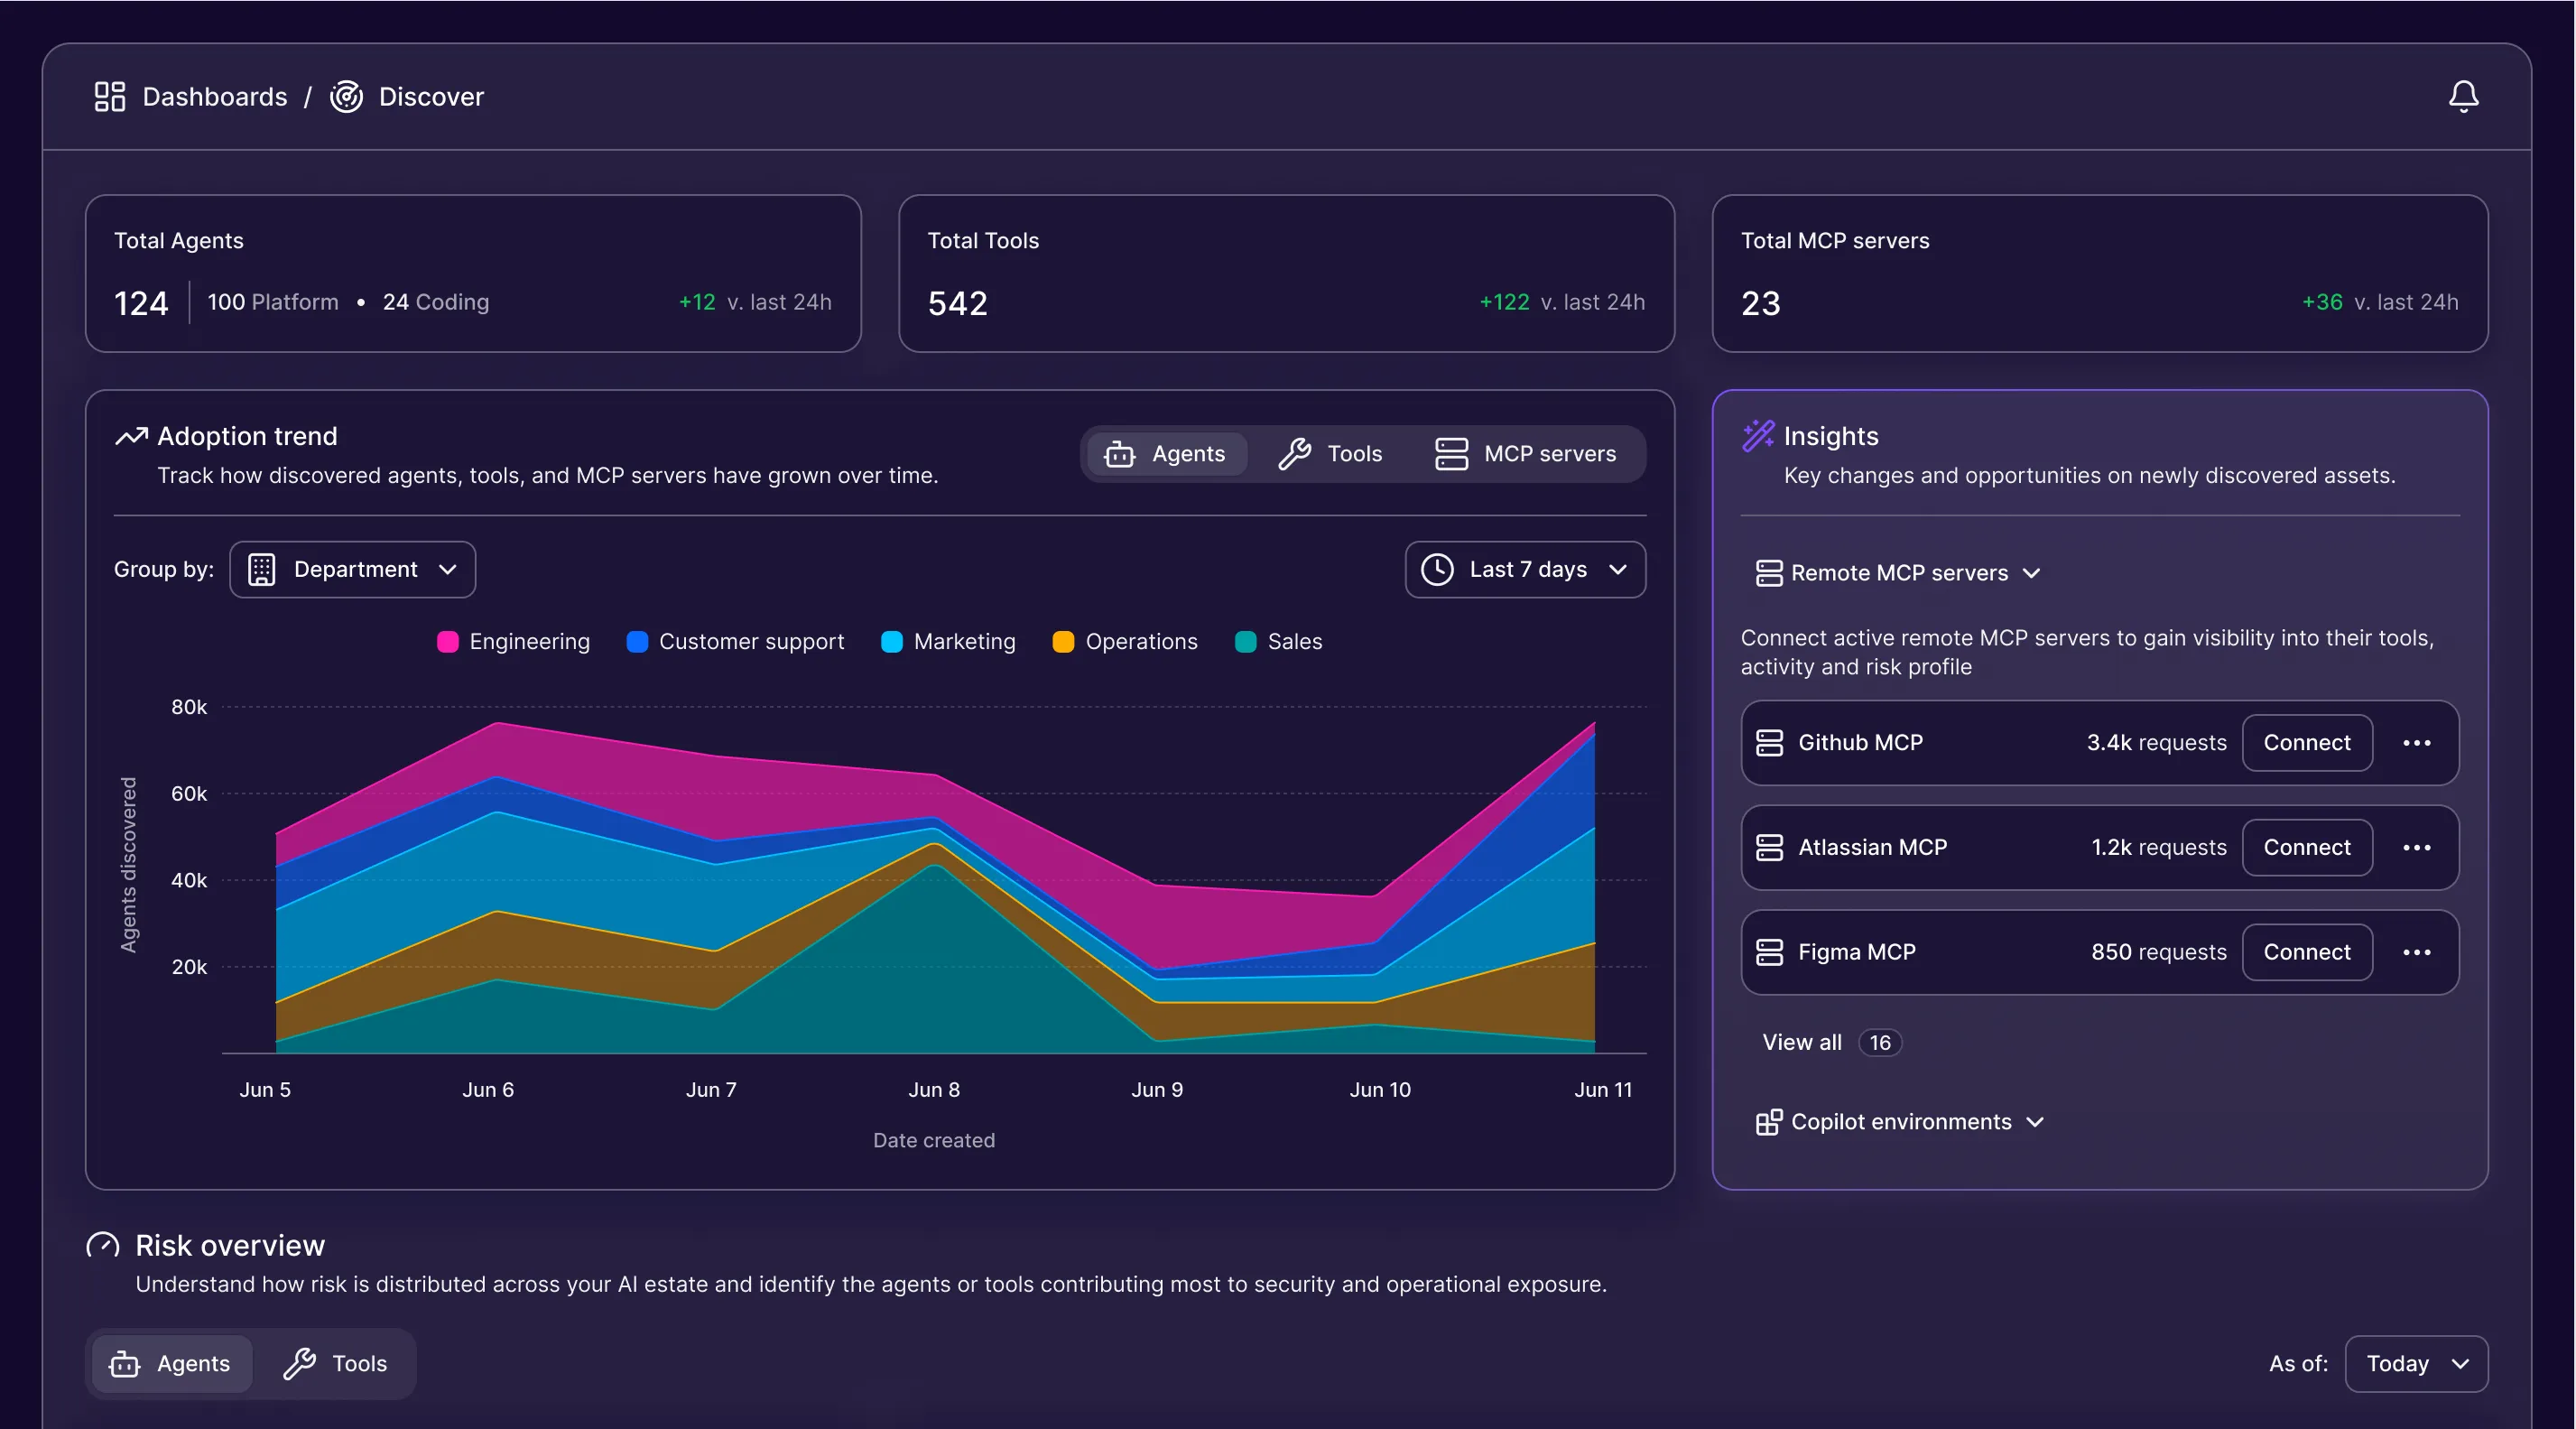Image resolution: width=2576 pixels, height=1429 pixels.
Task: Click the Copilot environments icon
Action: pyautogui.click(x=1768, y=1122)
